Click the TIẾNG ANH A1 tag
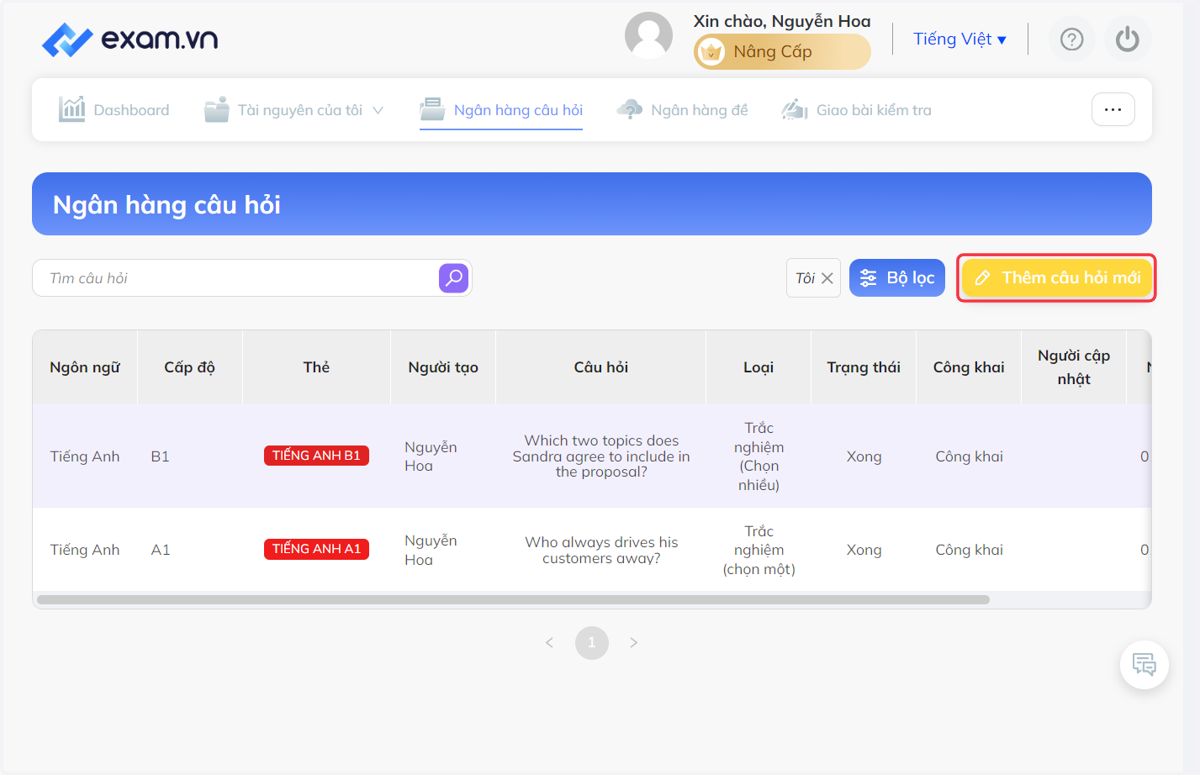The height and width of the screenshot is (775, 1200). click(316, 549)
